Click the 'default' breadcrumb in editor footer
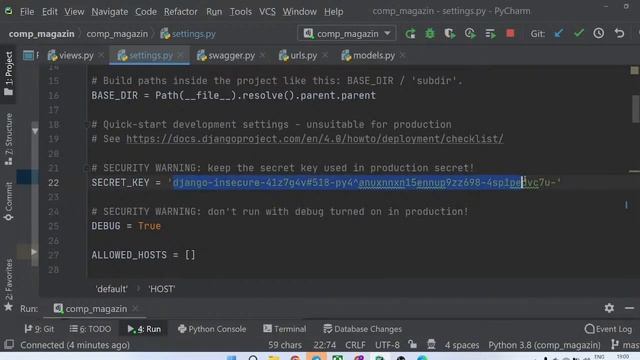Image resolution: width=640 pixels, height=360 pixels. click(x=111, y=289)
